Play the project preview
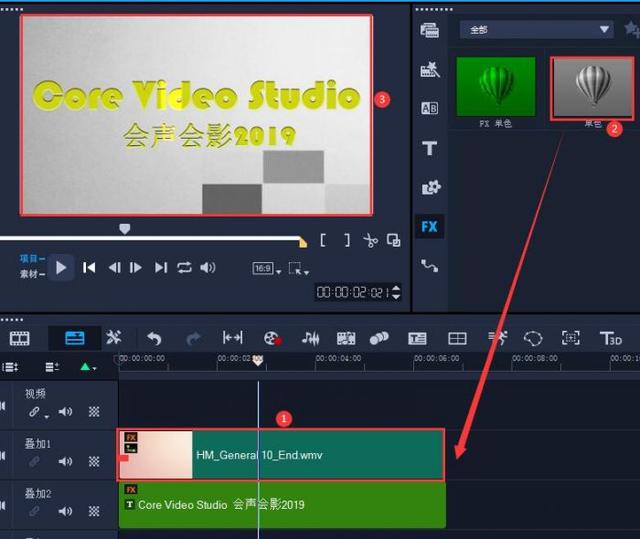The width and height of the screenshot is (640, 539). point(61,268)
